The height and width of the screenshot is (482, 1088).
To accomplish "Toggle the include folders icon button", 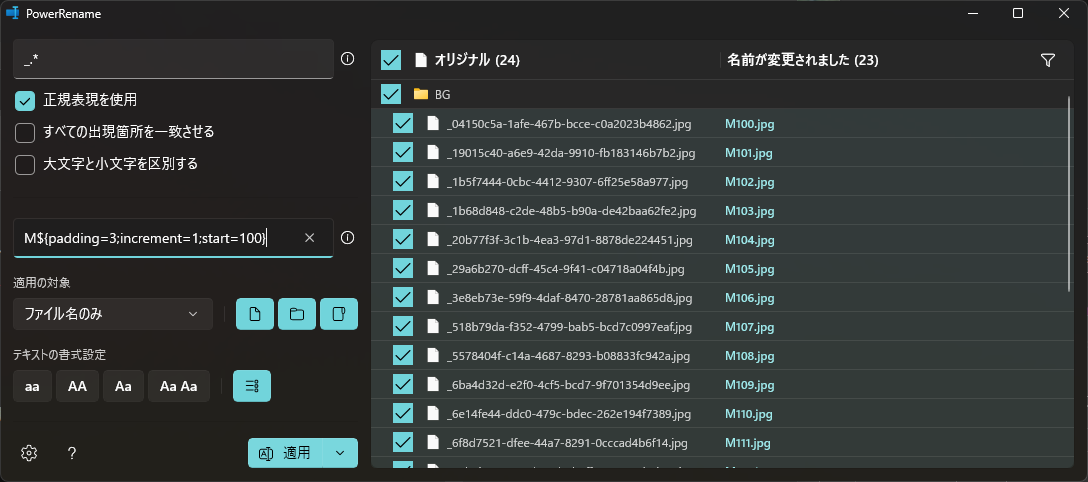I will coord(297,314).
